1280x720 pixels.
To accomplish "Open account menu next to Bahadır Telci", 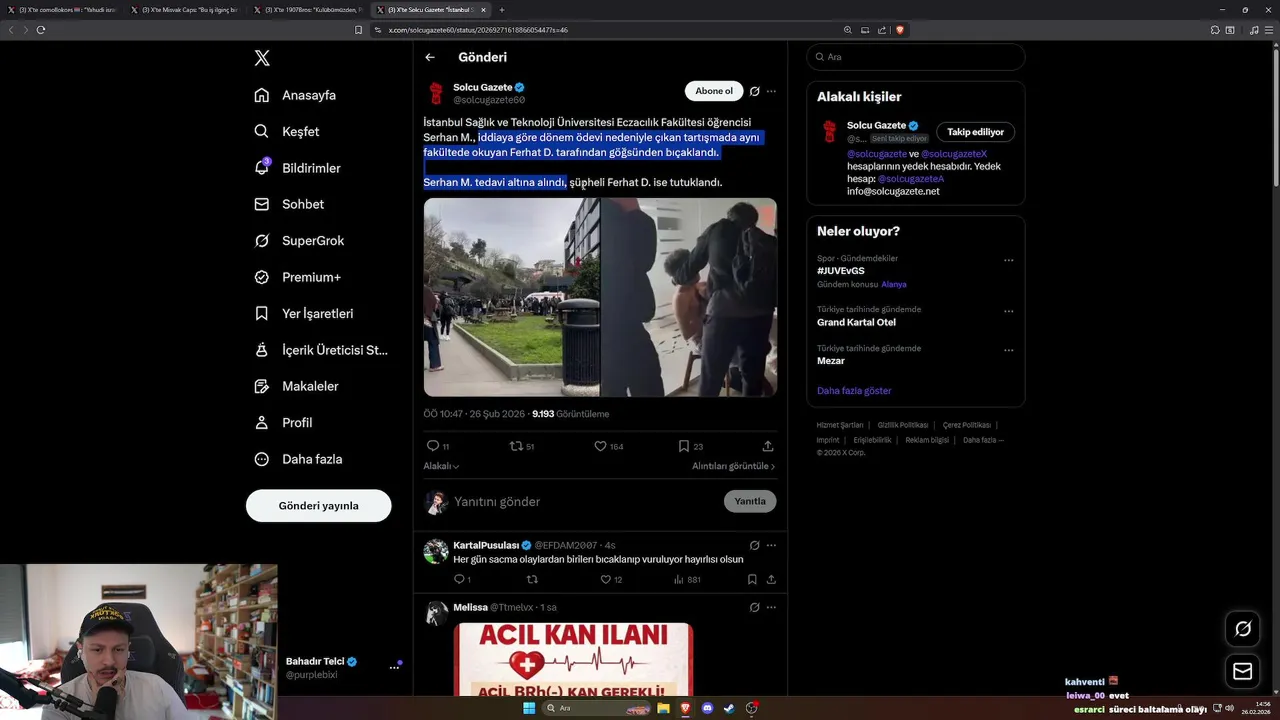I will [394, 667].
